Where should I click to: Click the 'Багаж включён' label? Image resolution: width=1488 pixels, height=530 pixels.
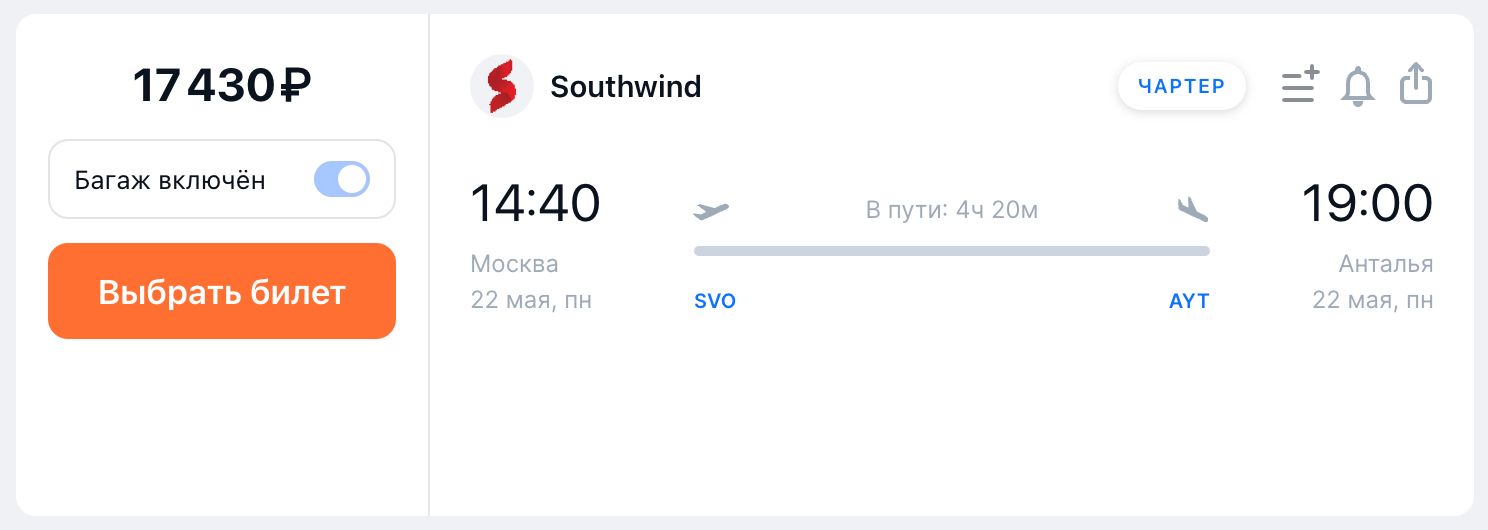click(x=170, y=181)
